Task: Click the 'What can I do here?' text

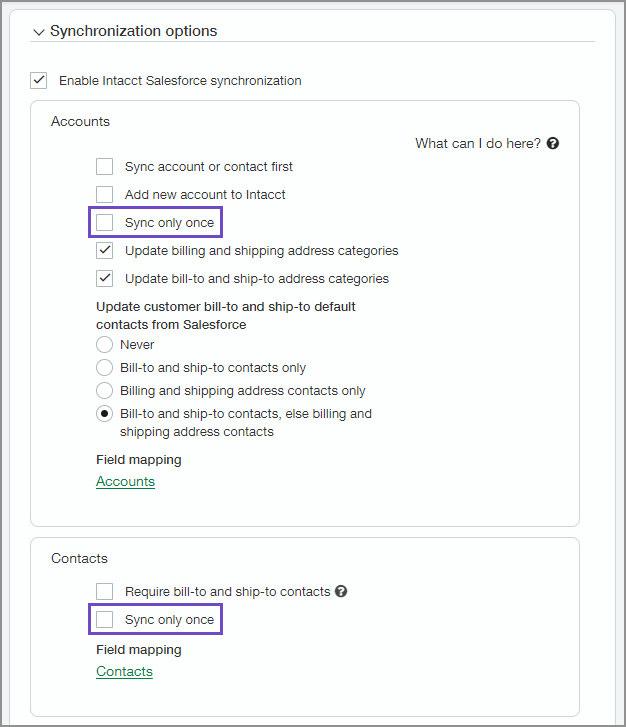Action: pos(478,144)
